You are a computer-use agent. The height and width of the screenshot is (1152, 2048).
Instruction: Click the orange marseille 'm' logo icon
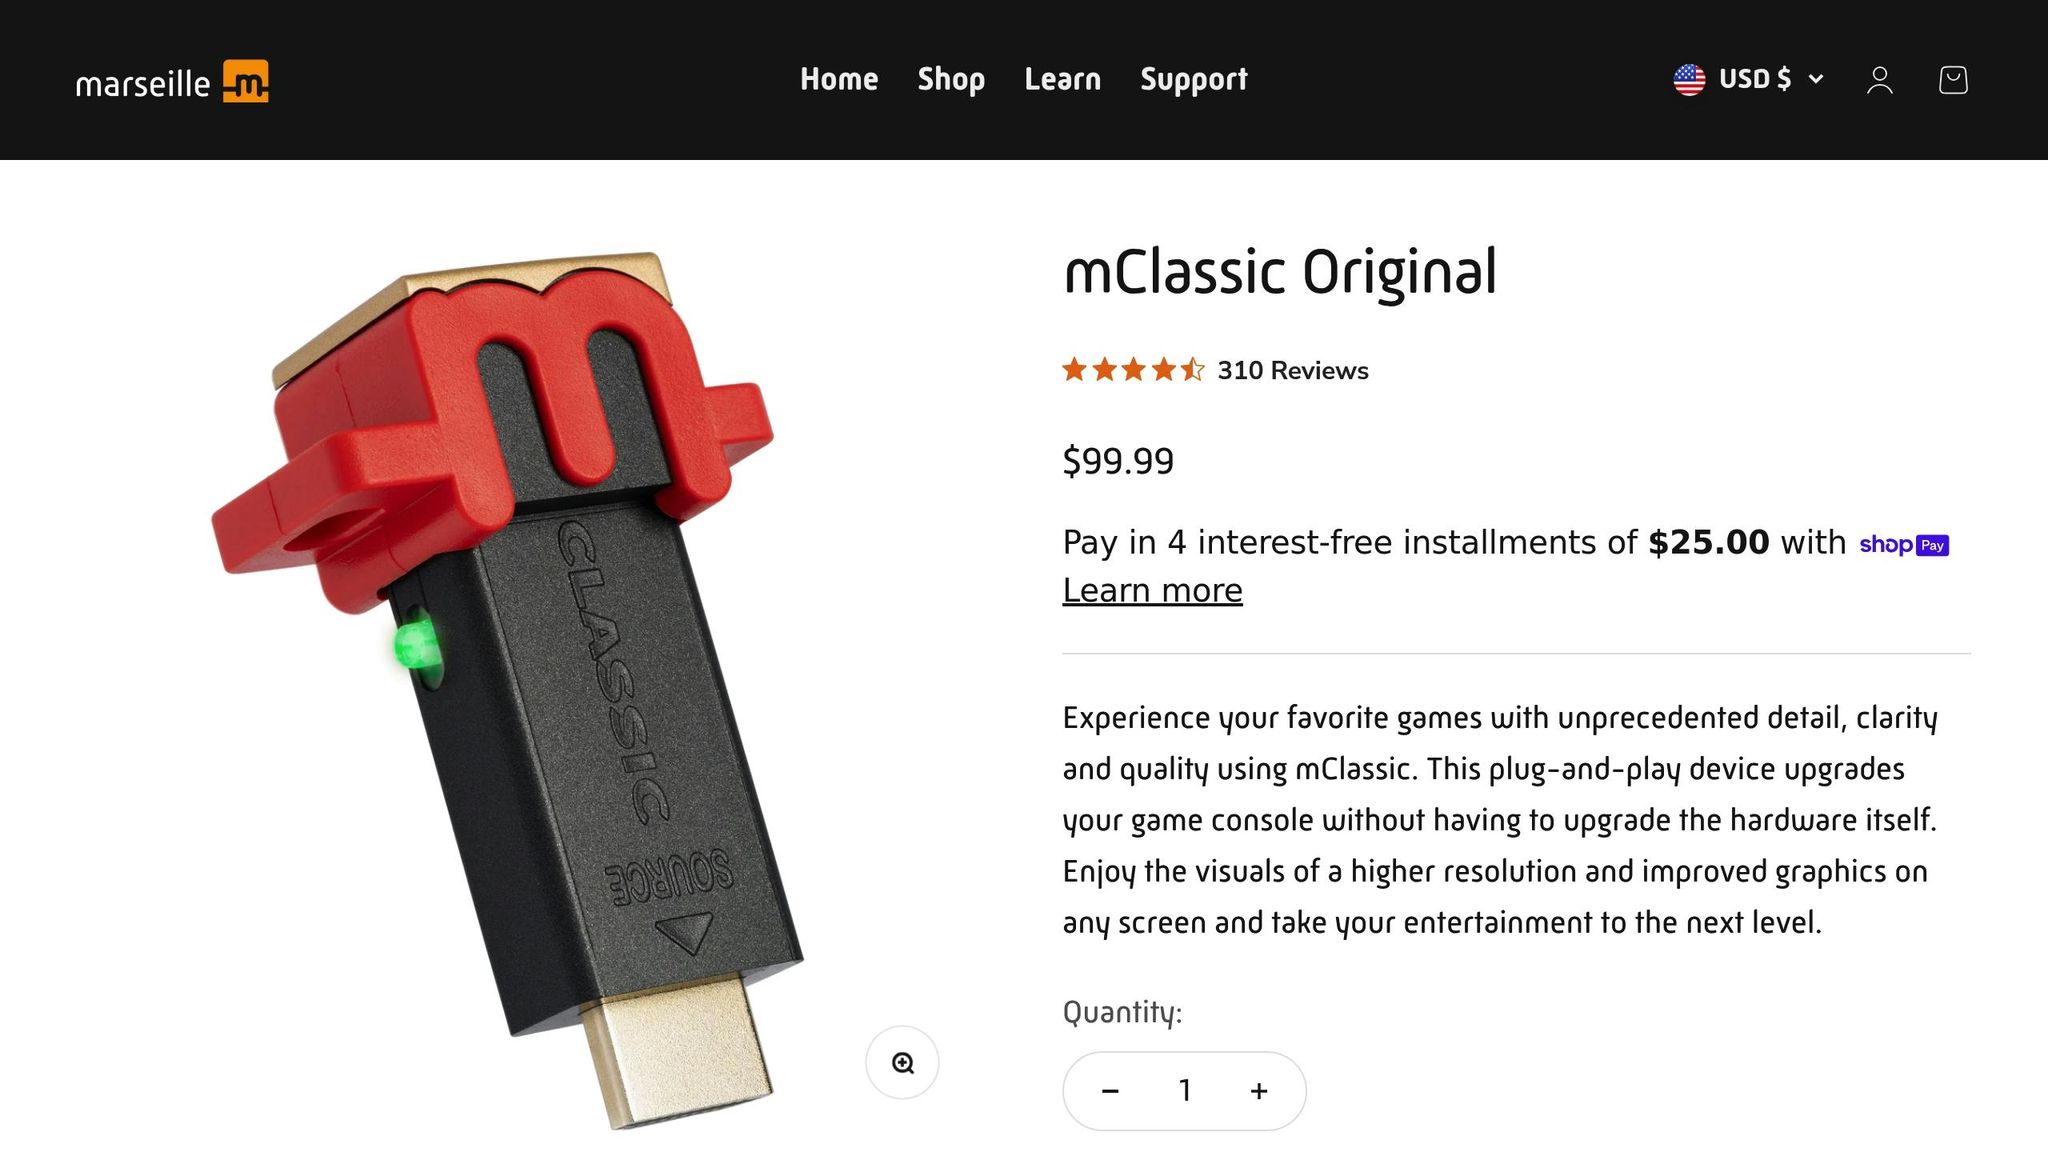click(248, 80)
